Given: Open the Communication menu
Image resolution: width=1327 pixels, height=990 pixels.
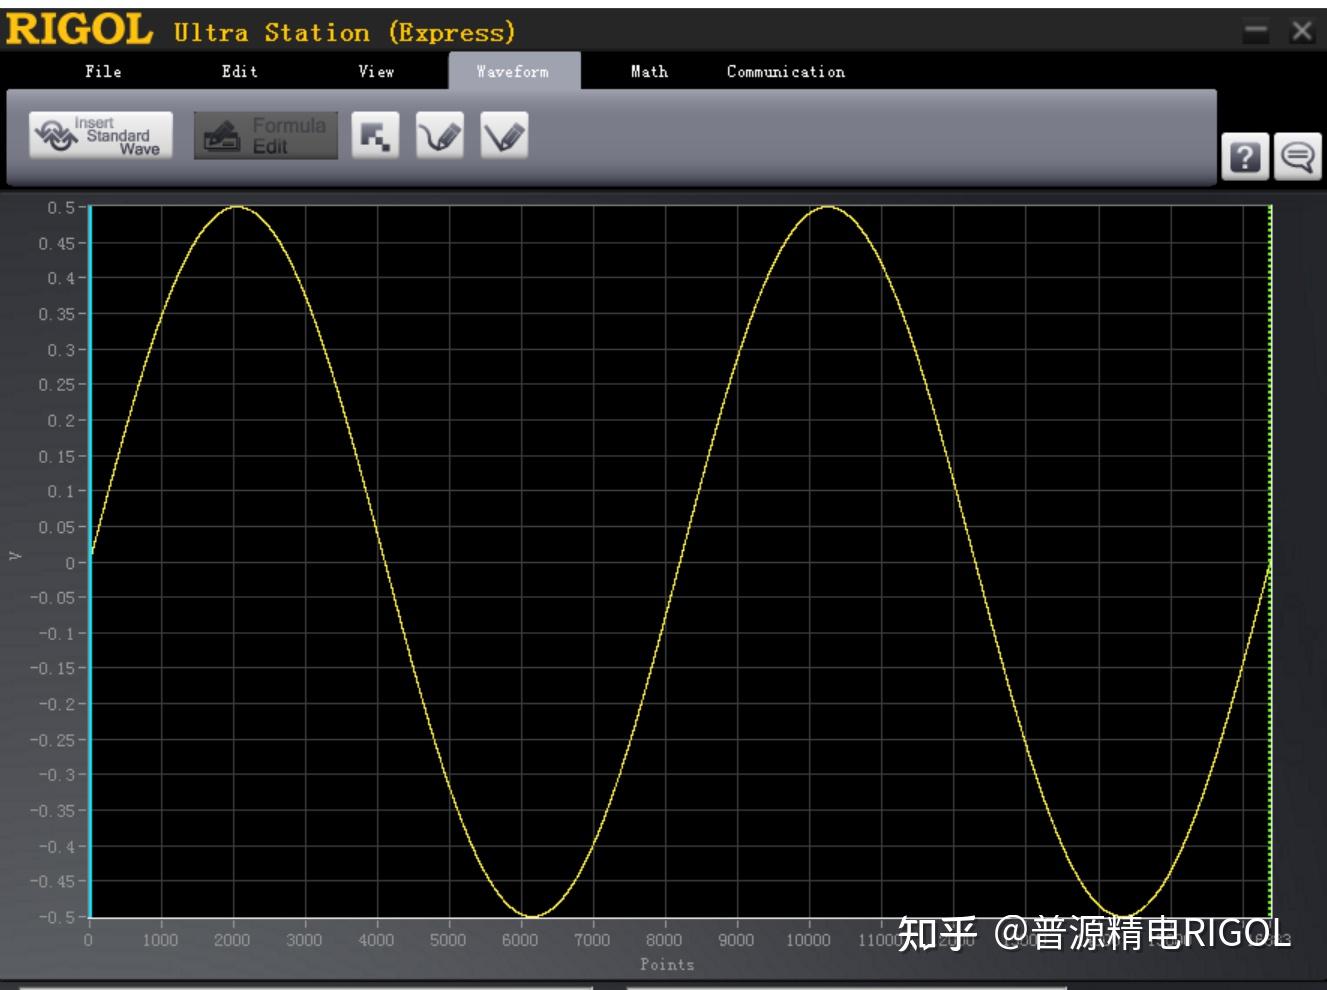Looking at the screenshot, I should coord(785,71).
